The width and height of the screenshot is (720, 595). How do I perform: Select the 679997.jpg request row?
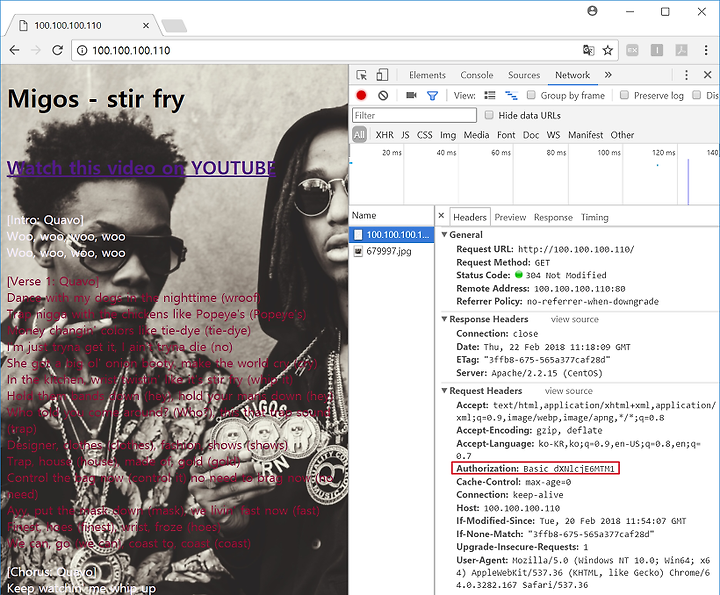tap(392, 251)
